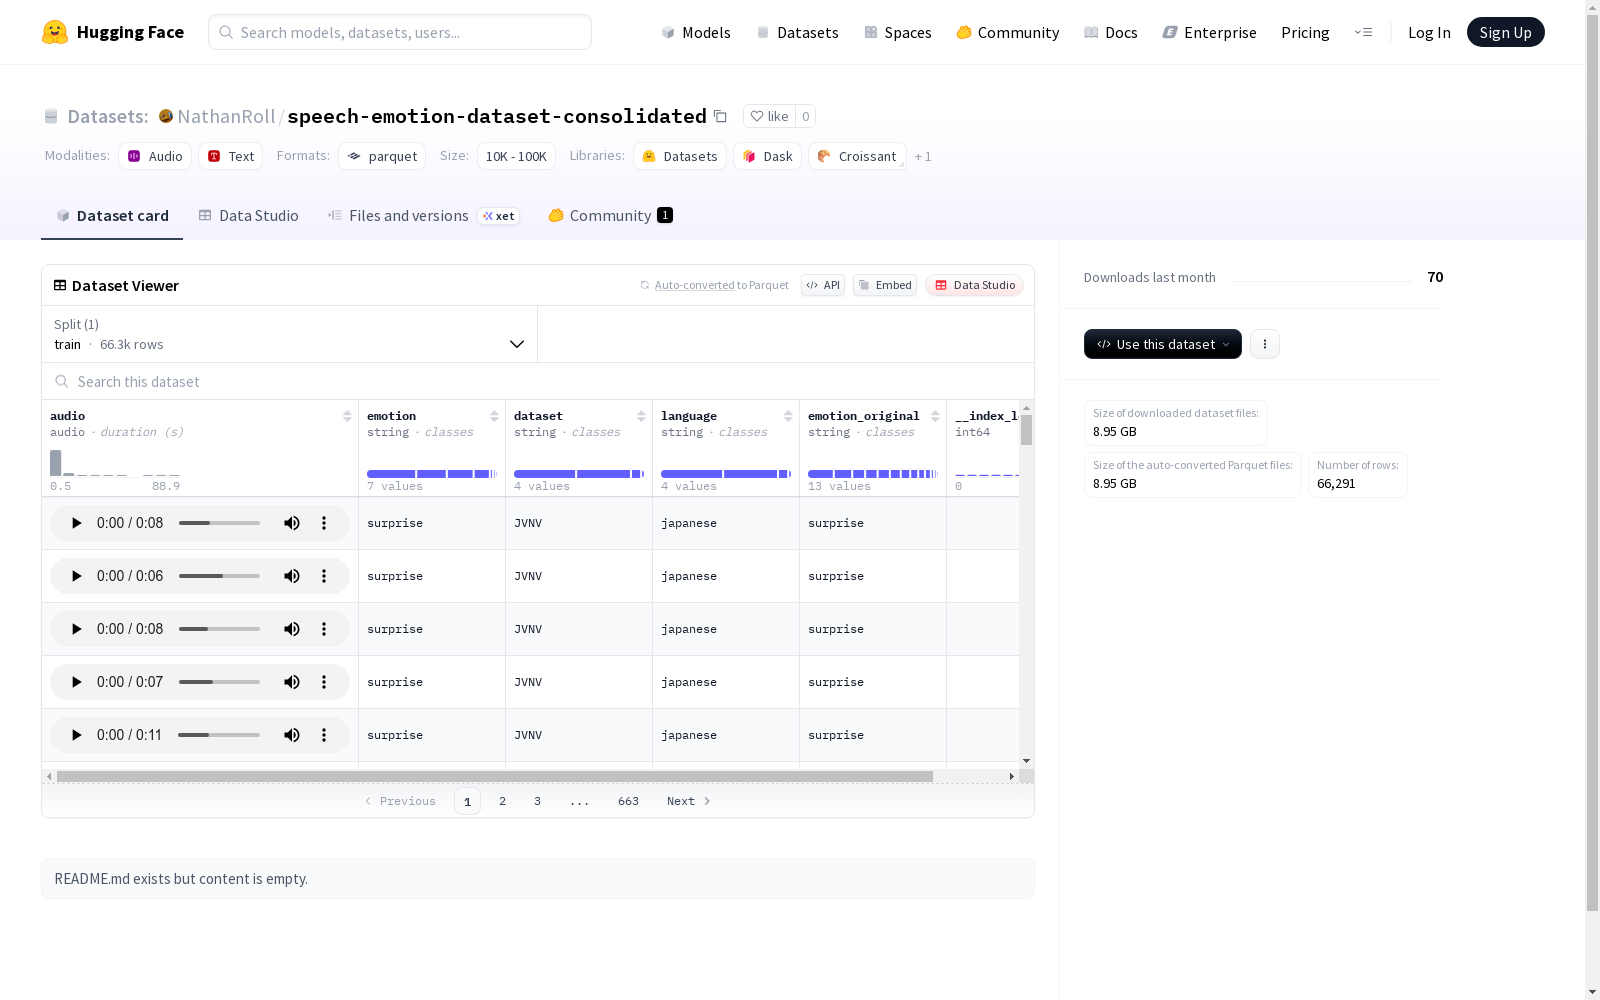Sort by the dataset column
The width and height of the screenshot is (1600, 1000).
pos(641,416)
